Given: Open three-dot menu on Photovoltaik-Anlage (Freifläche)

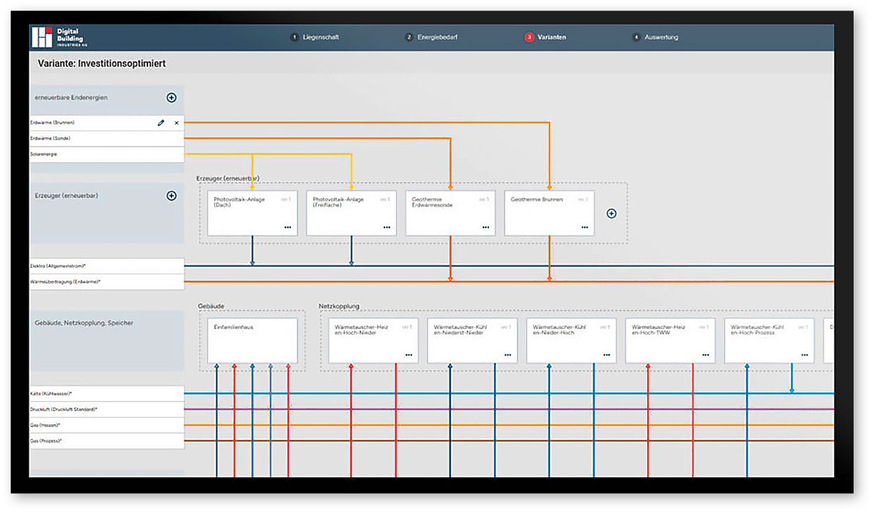Looking at the screenshot, I should point(387,228).
